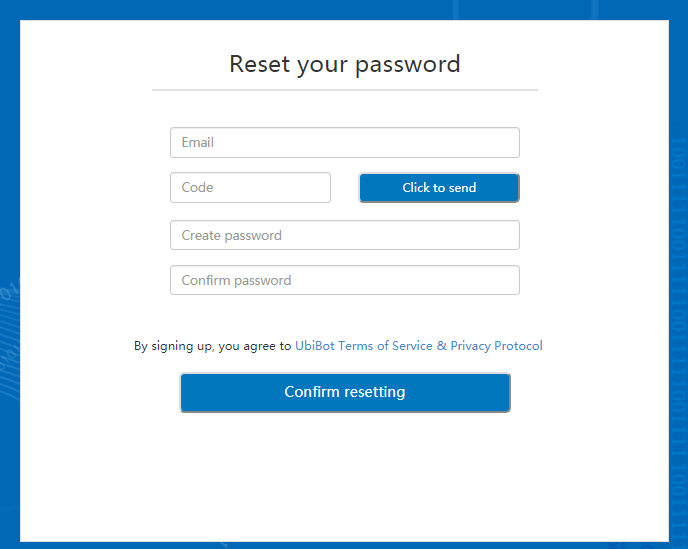The image size is (688, 549).
Task: View the Terms of Service & Privacy Protocol
Action: tap(419, 346)
